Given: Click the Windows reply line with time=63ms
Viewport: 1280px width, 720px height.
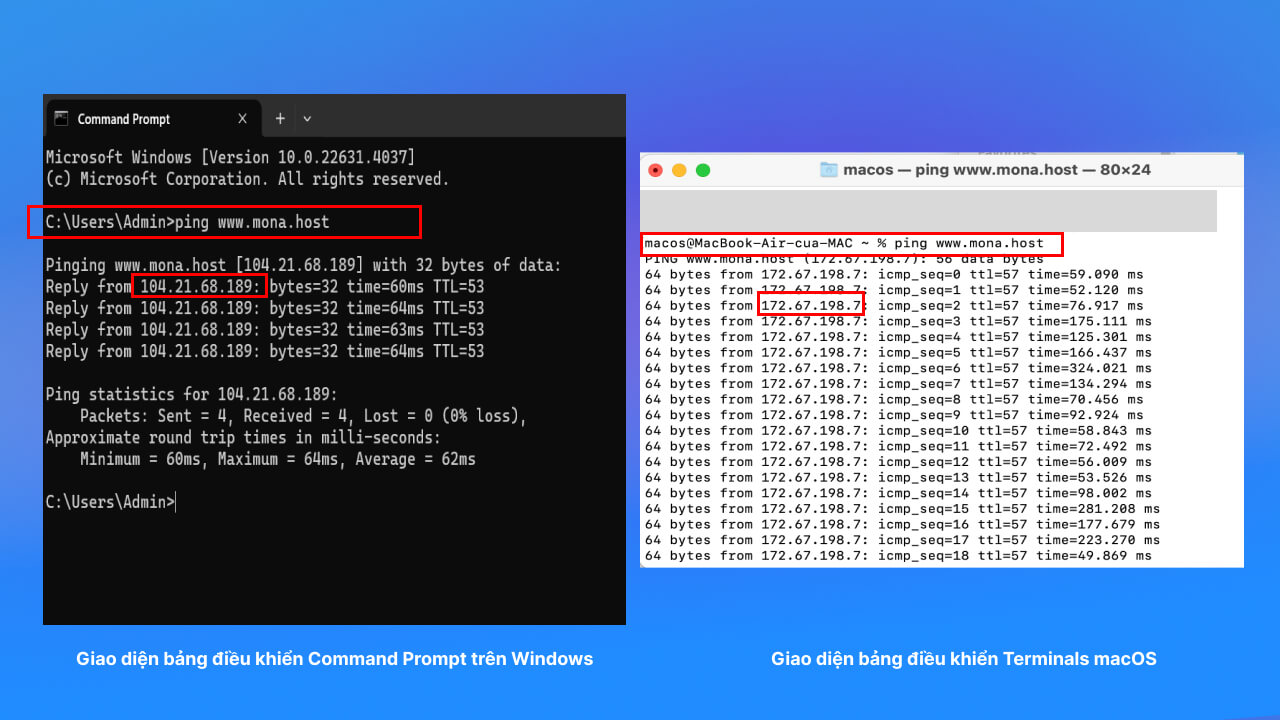Looking at the screenshot, I should 265,330.
